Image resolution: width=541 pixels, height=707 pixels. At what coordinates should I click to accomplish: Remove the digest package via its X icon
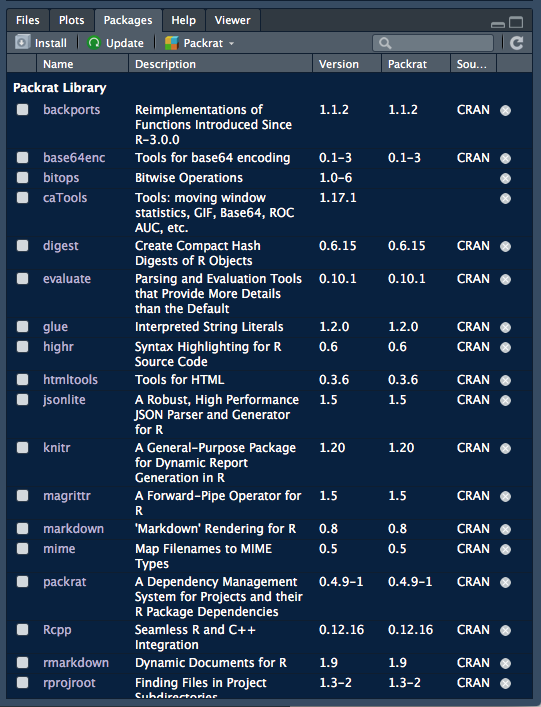[x=505, y=246]
